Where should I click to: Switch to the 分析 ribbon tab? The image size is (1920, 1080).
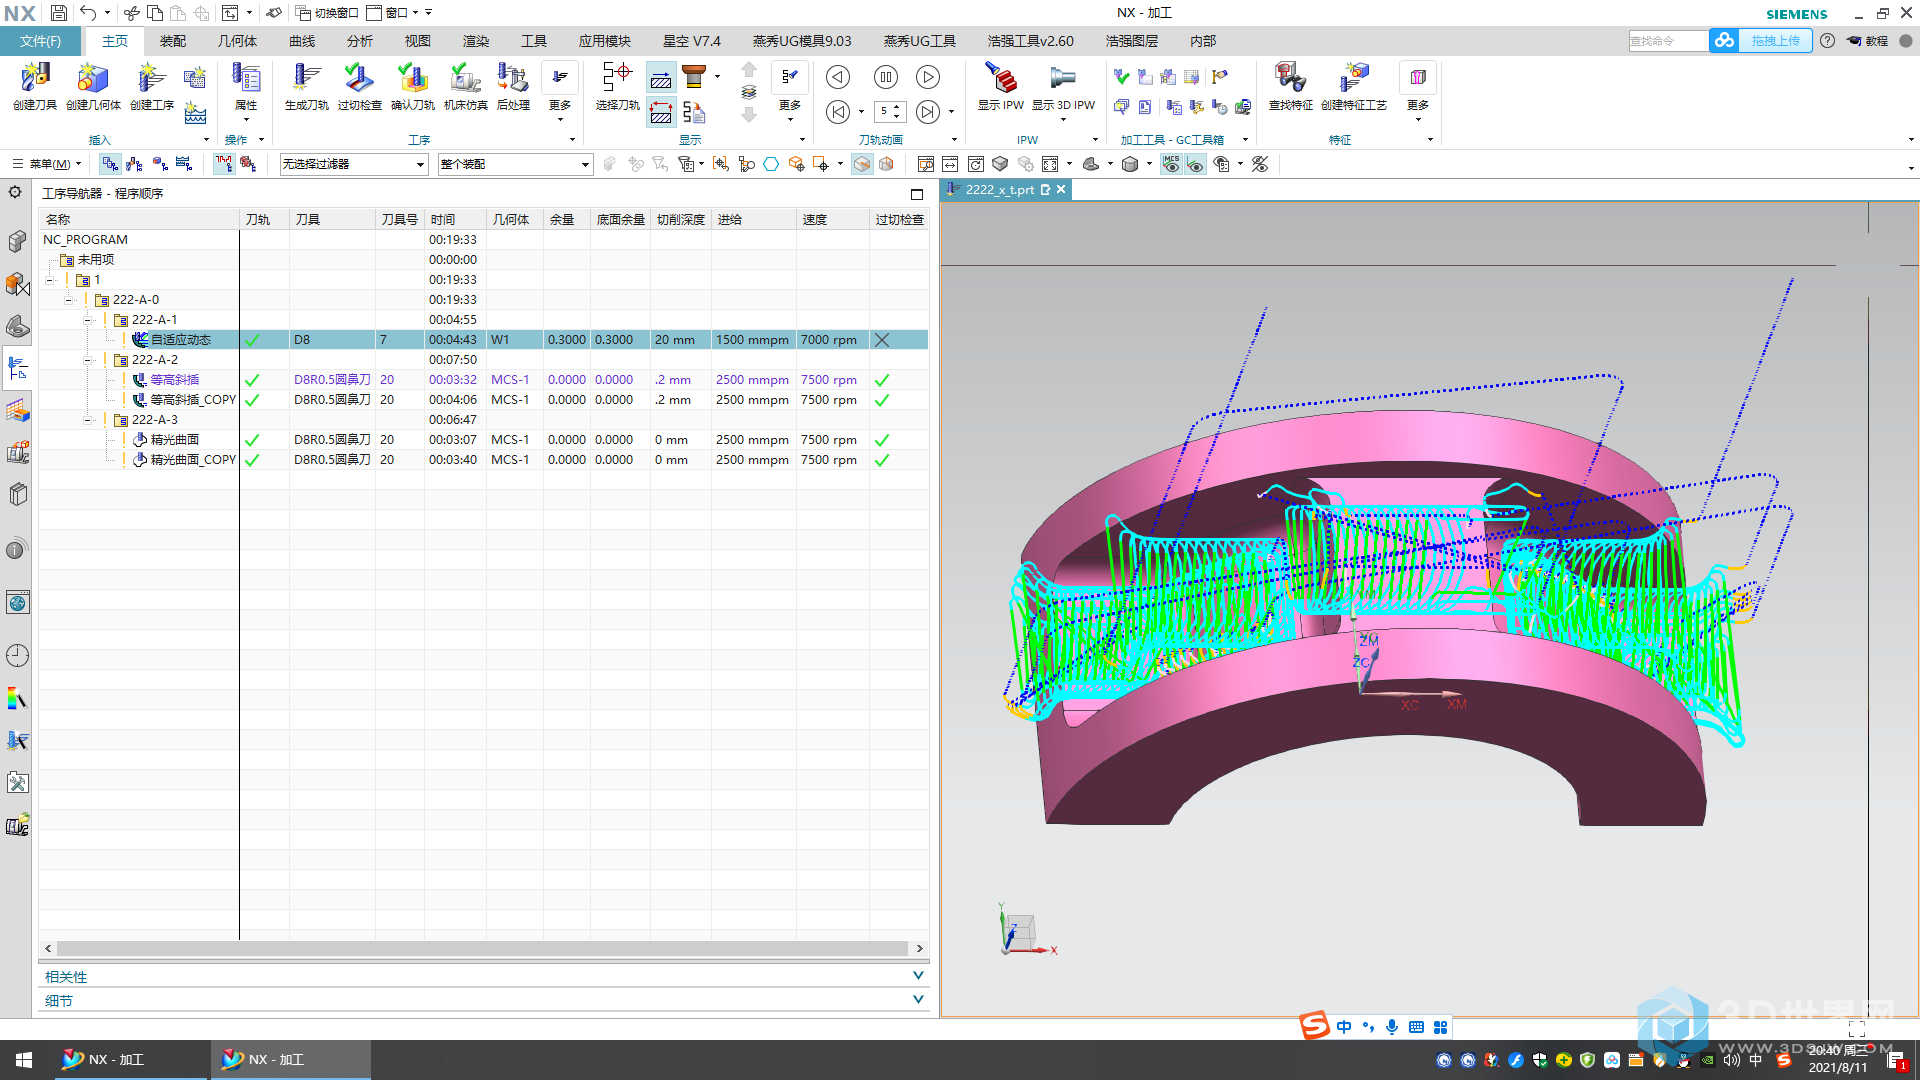360,41
